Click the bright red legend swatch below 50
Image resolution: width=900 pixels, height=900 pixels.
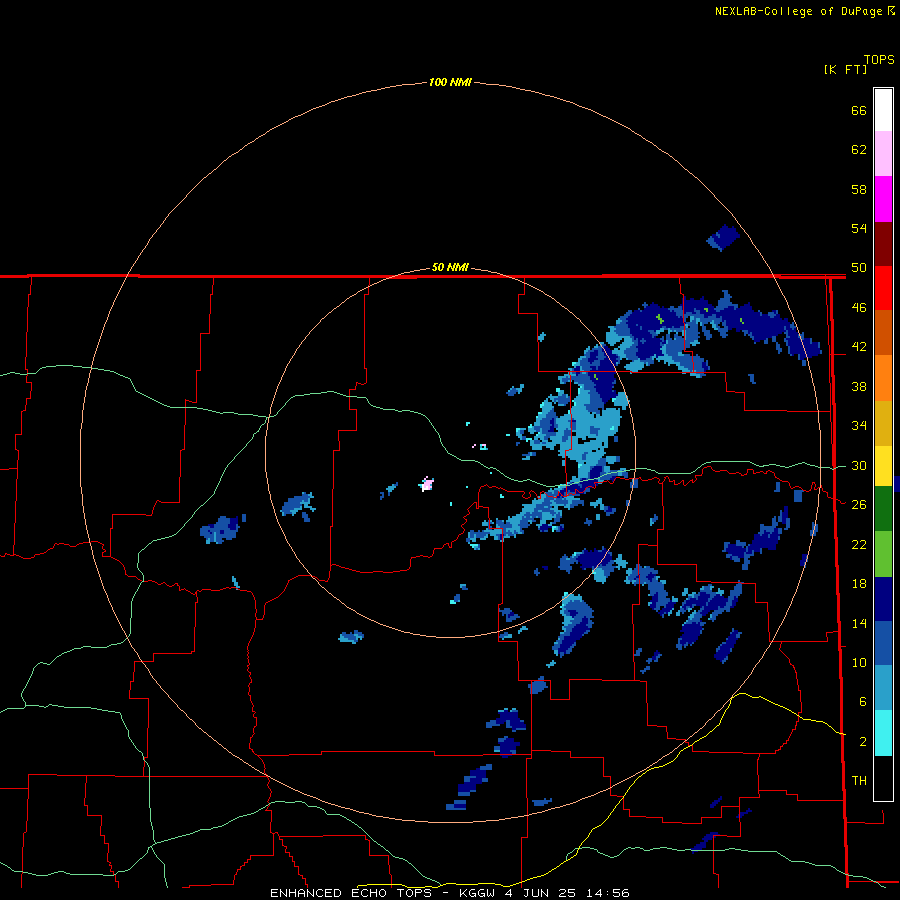point(883,289)
